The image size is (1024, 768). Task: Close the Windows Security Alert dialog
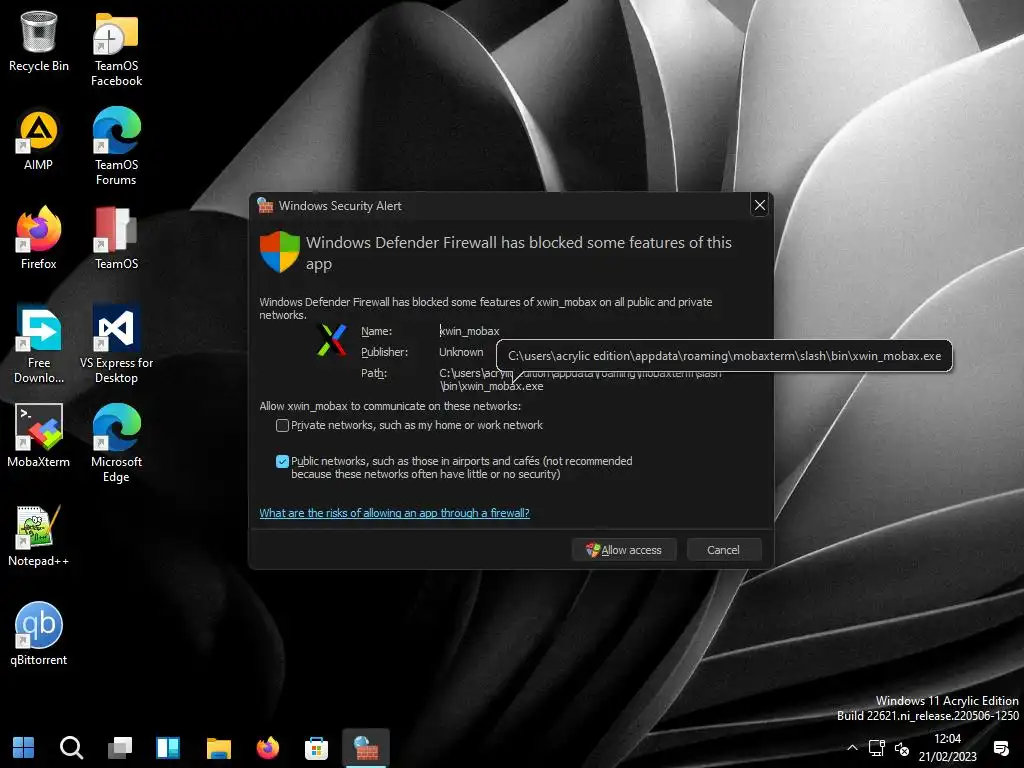[x=760, y=206]
